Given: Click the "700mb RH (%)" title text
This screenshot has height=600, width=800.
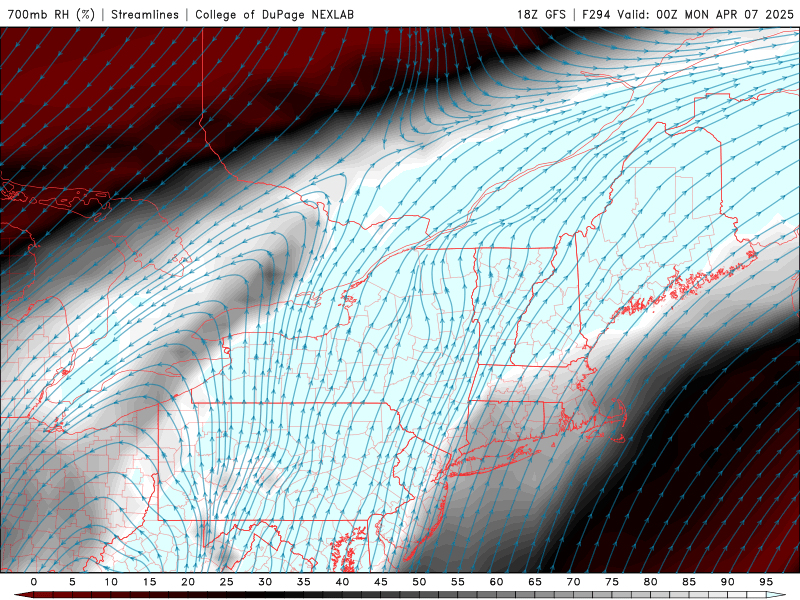Looking at the screenshot, I should point(51,14).
